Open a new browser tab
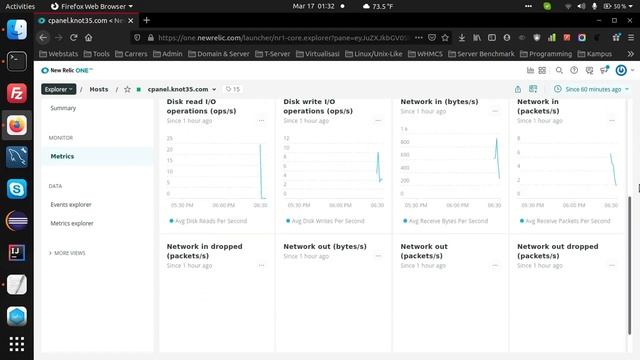This screenshot has height=360, width=640. point(147,20)
